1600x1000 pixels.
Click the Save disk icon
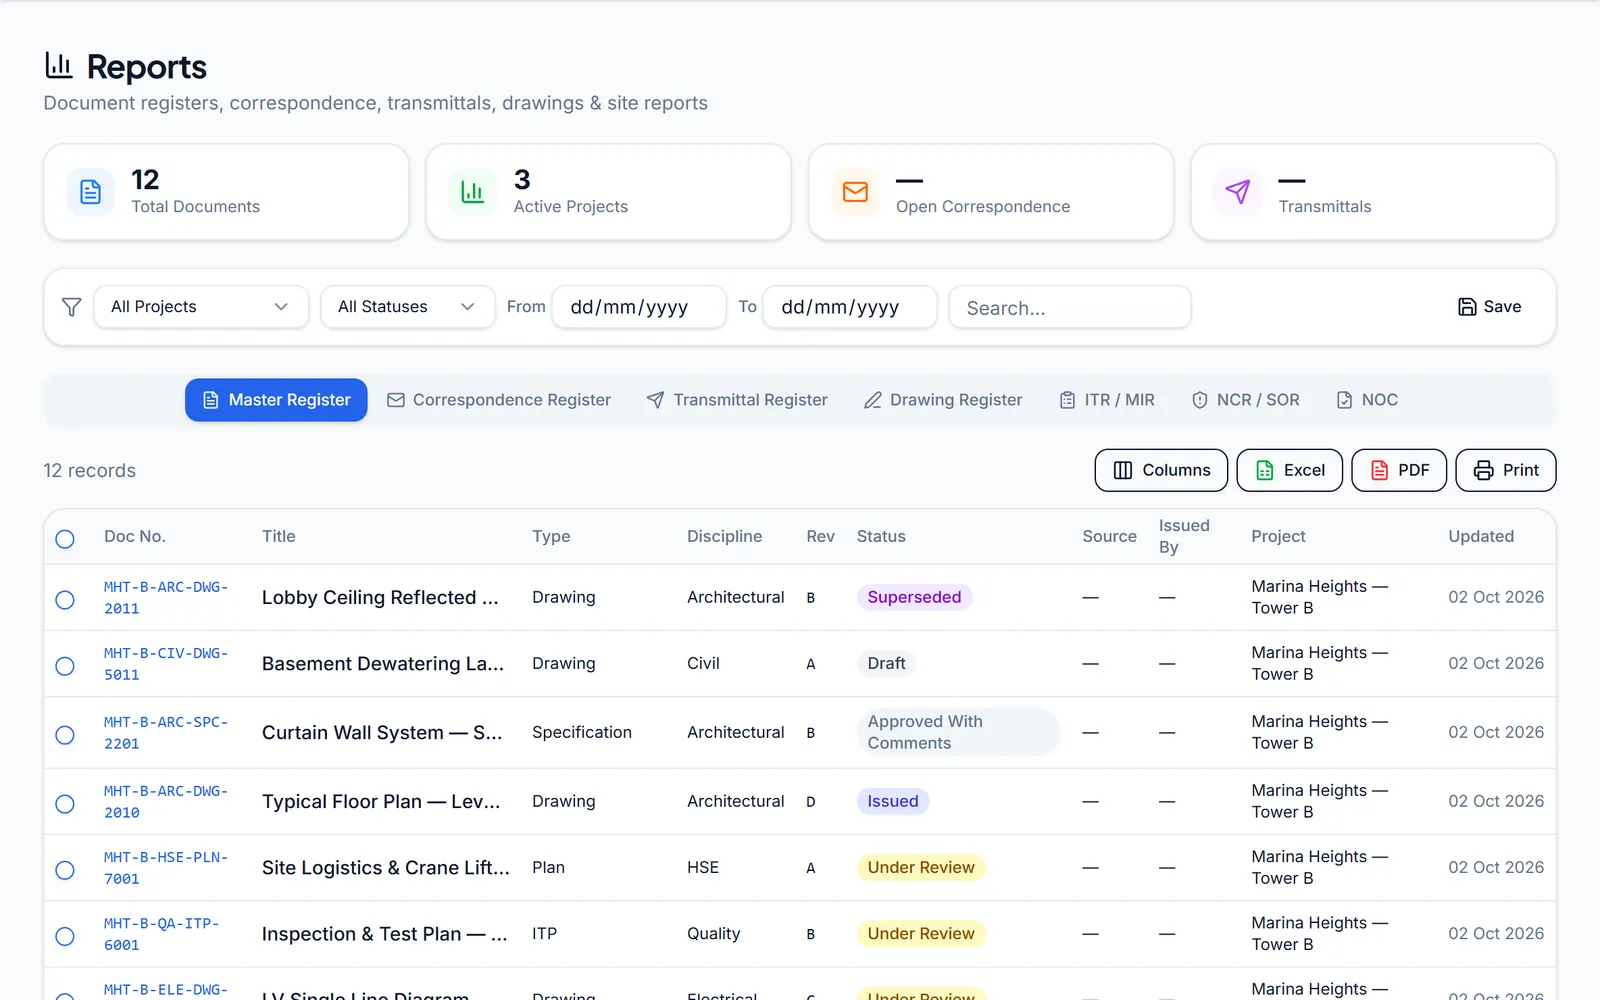(x=1467, y=307)
